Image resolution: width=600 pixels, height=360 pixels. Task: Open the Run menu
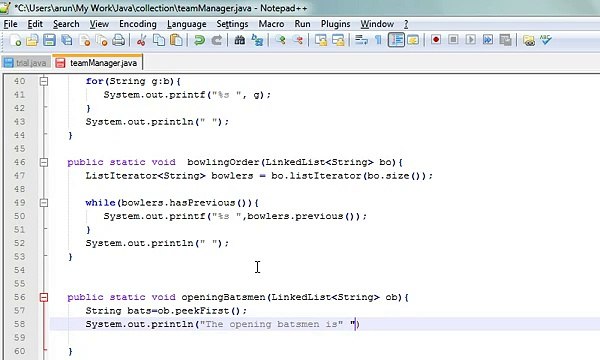click(302, 24)
